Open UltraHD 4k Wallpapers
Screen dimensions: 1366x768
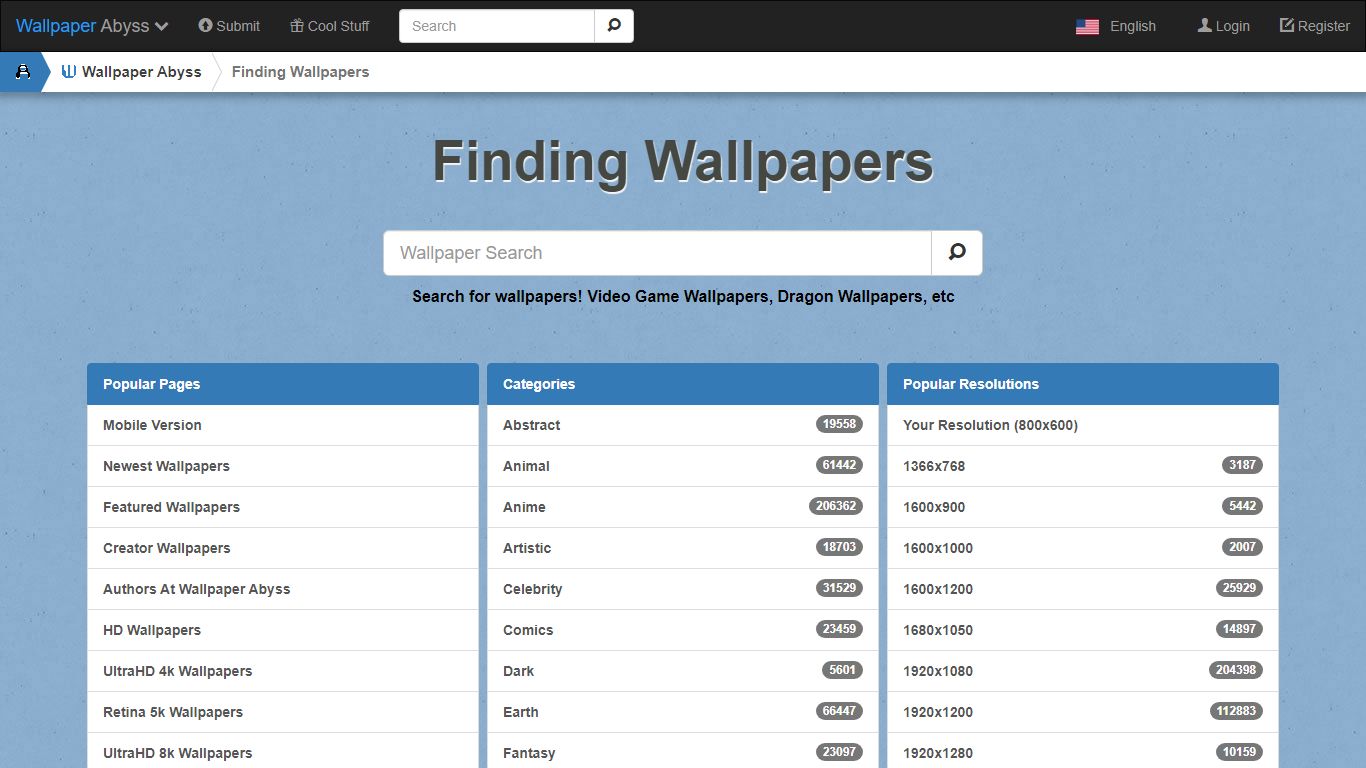pos(283,671)
